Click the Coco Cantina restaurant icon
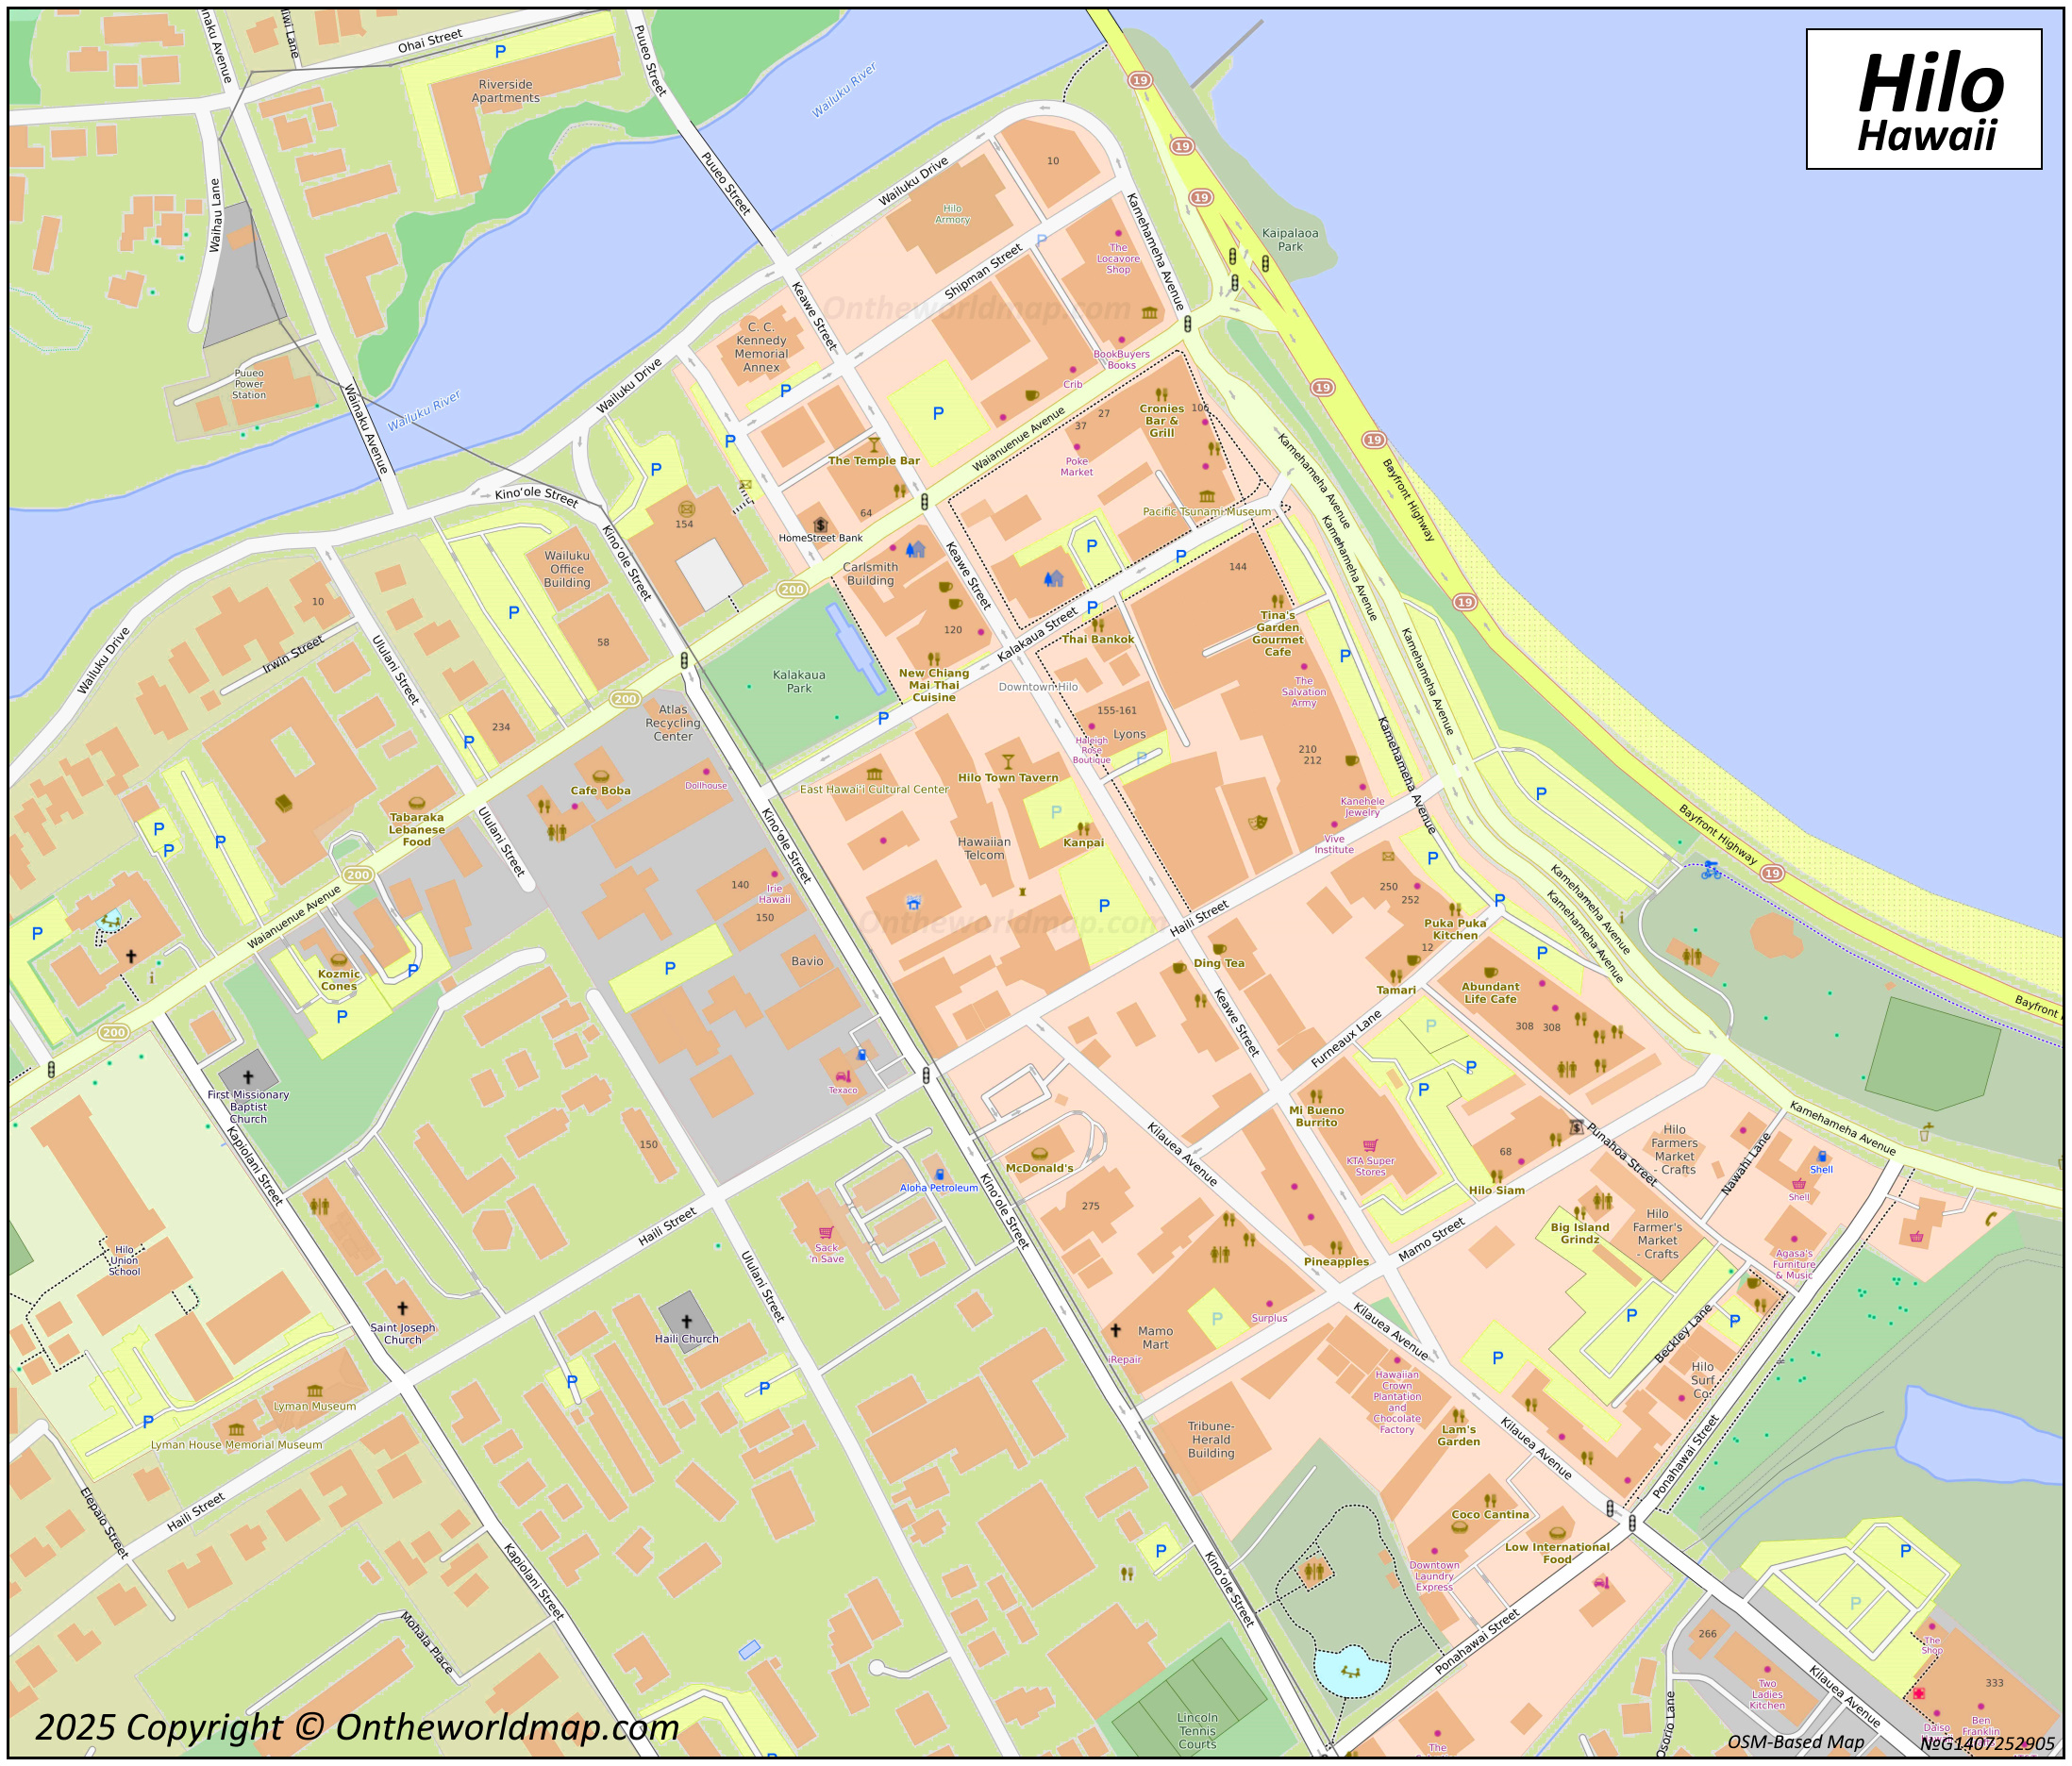 [x=1490, y=1500]
